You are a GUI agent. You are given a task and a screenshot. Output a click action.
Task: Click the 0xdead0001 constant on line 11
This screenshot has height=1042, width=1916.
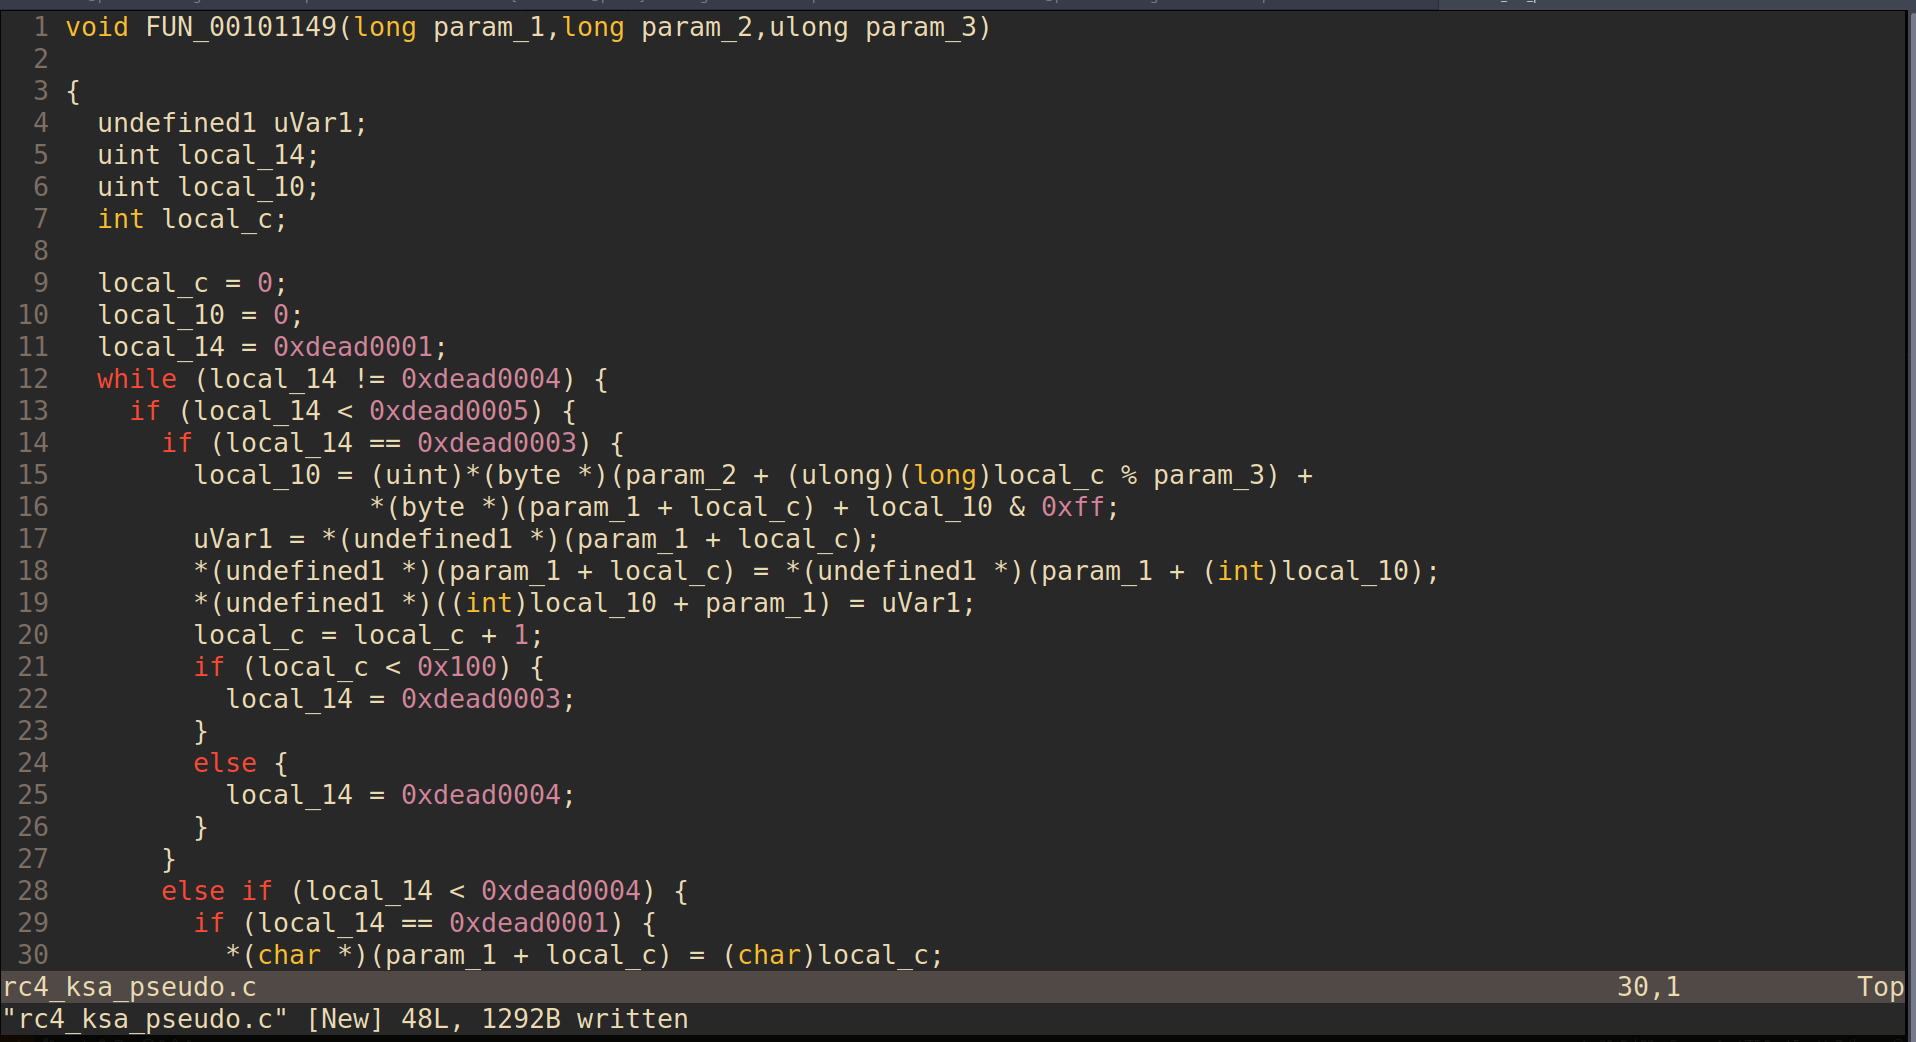point(353,347)
